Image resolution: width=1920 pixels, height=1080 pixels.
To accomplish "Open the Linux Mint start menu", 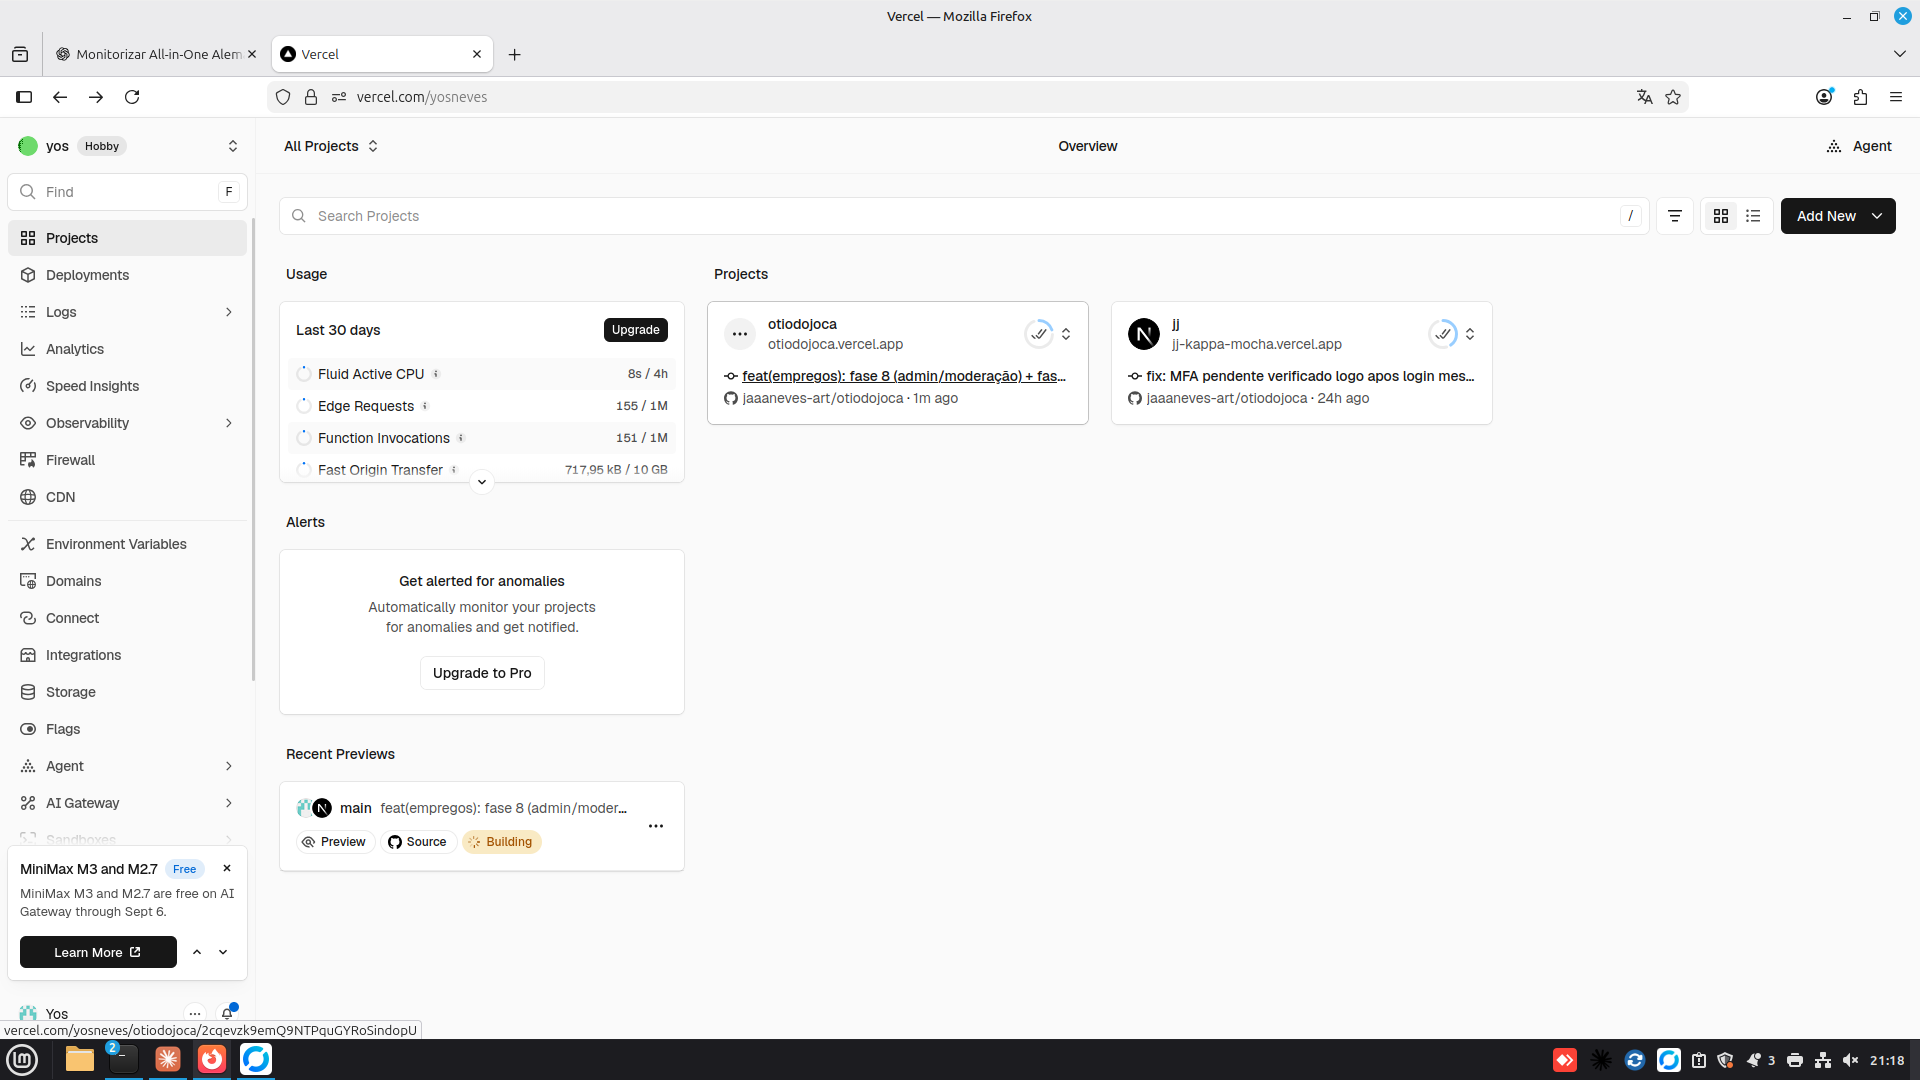I will pyautogui.click(x=22, y=1059).
